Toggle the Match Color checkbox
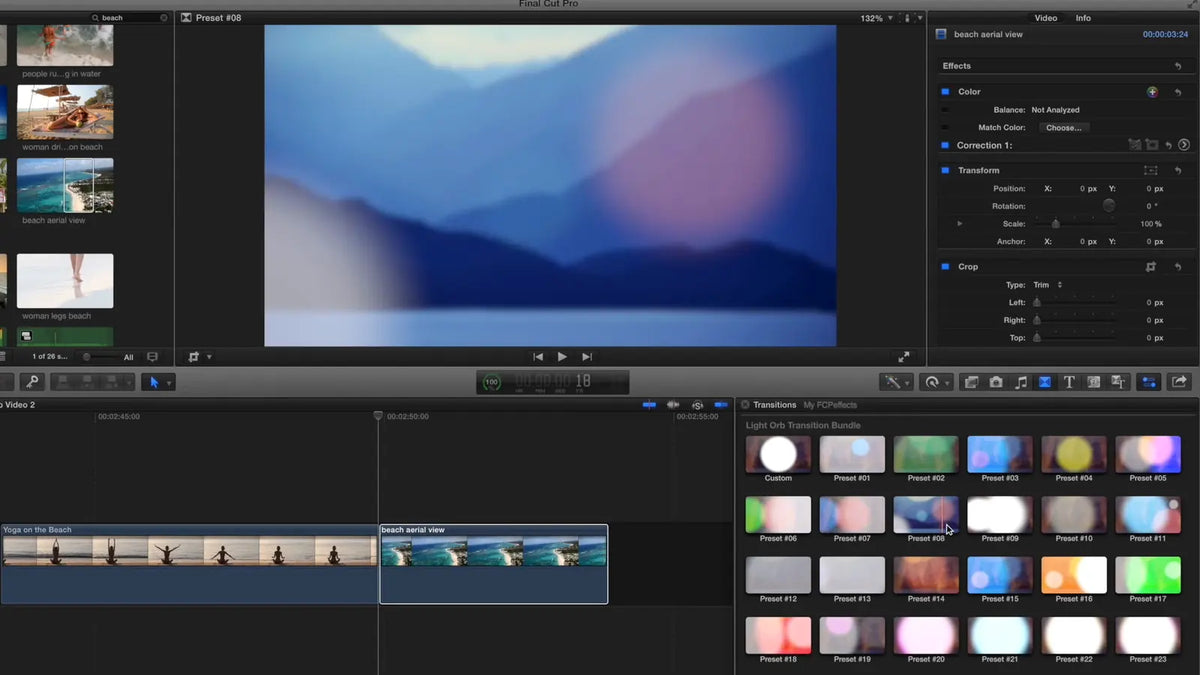 click(x=945, y=128)
